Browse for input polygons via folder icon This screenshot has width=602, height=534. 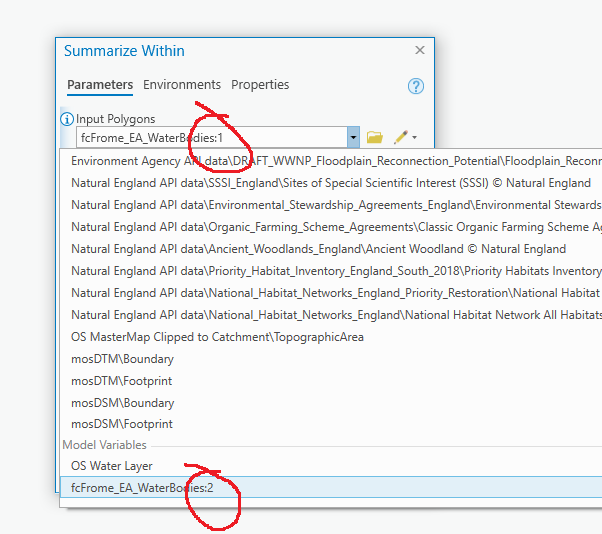tap(374, 137)
